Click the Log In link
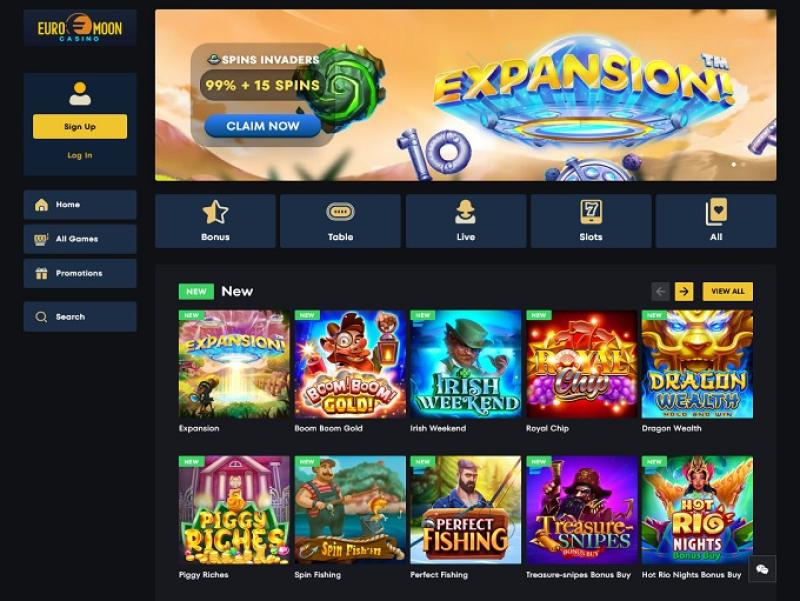 point(80,155)
